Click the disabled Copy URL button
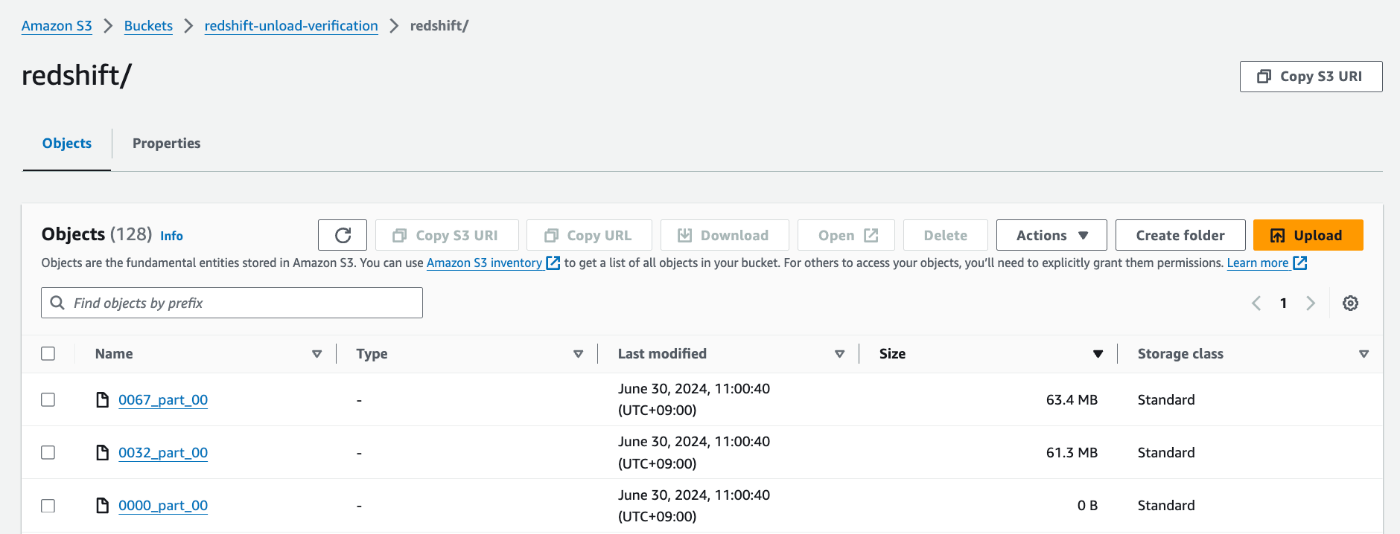The width and height of the screenshot is (1400, 534). tap(588, 235)
